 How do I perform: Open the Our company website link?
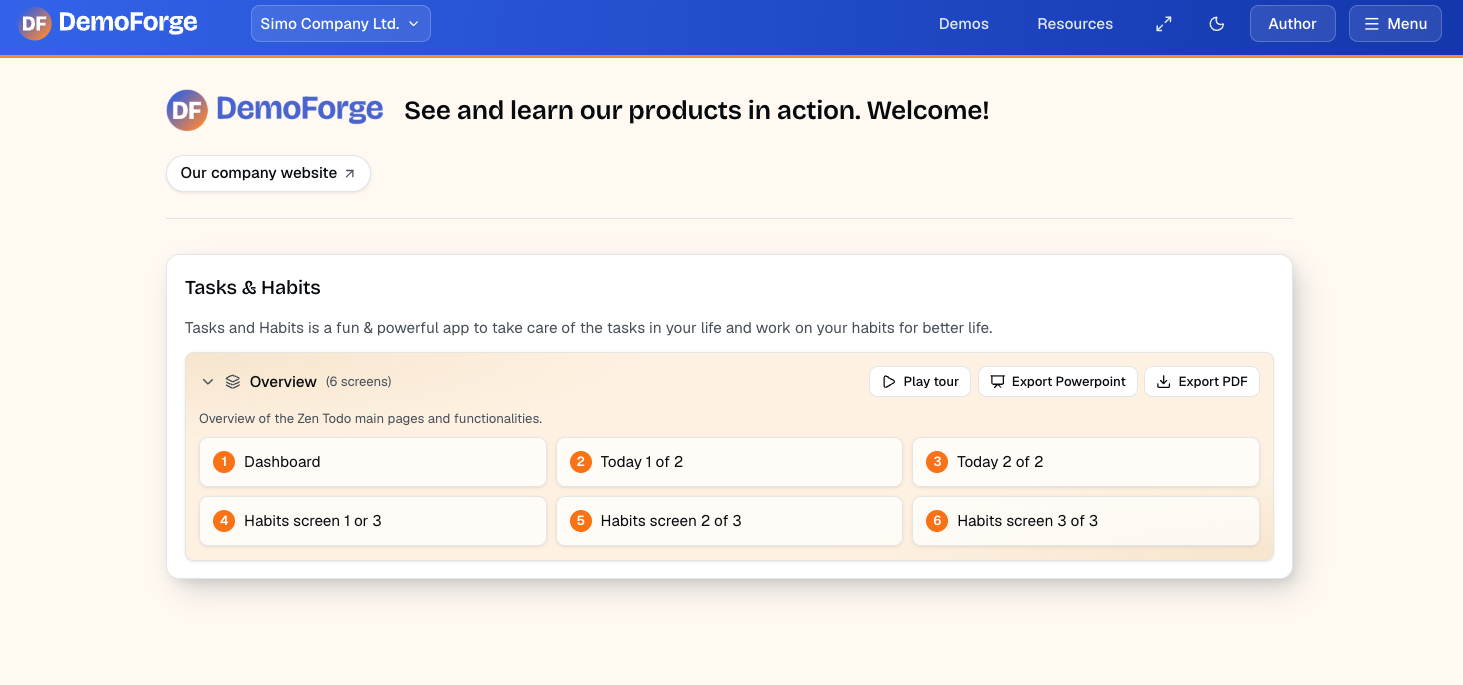point(268,173)
